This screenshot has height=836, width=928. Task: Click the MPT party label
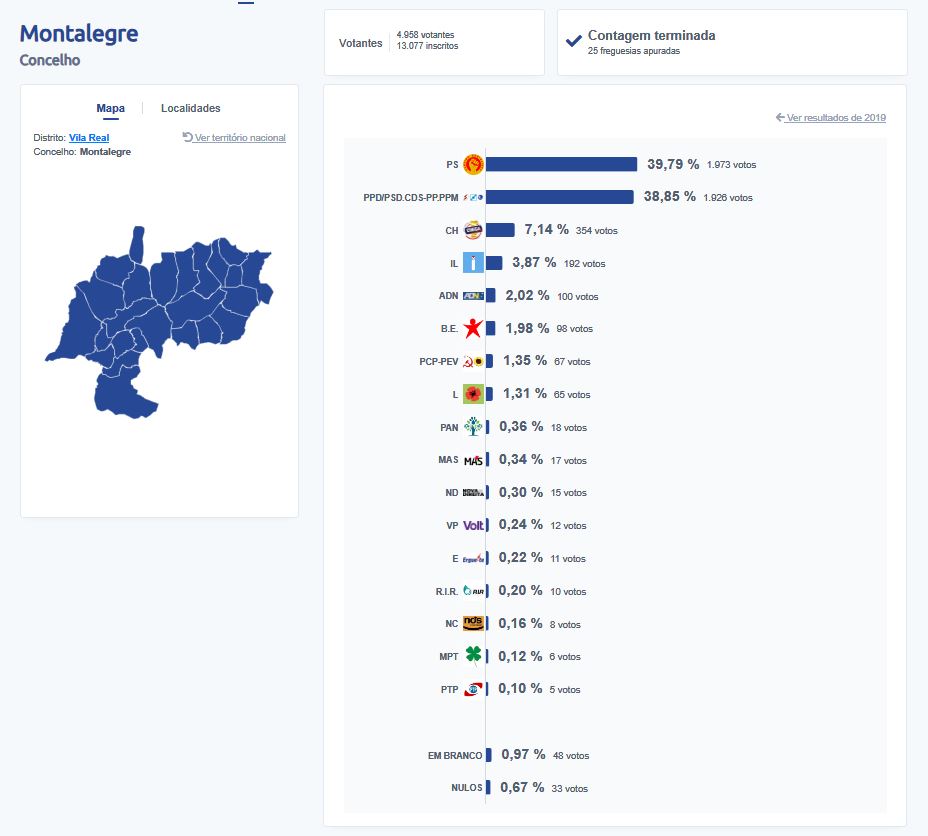tap(449, 657)
